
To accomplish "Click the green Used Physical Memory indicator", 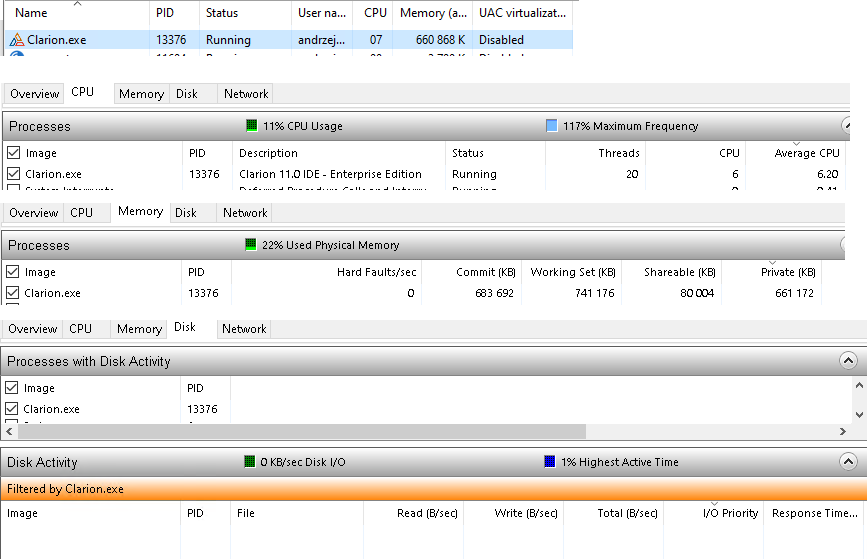I will tap(251, 245).
